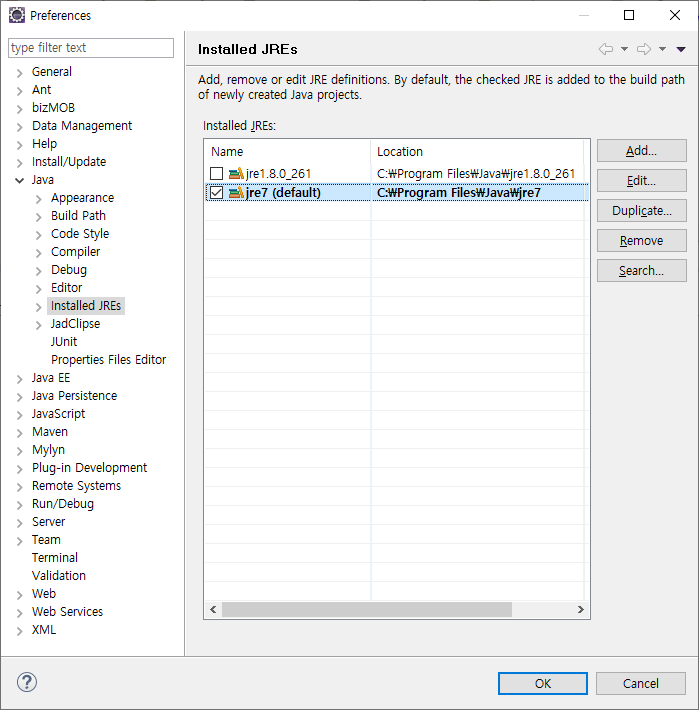Select the XML tree item

[x=44, y=630]
